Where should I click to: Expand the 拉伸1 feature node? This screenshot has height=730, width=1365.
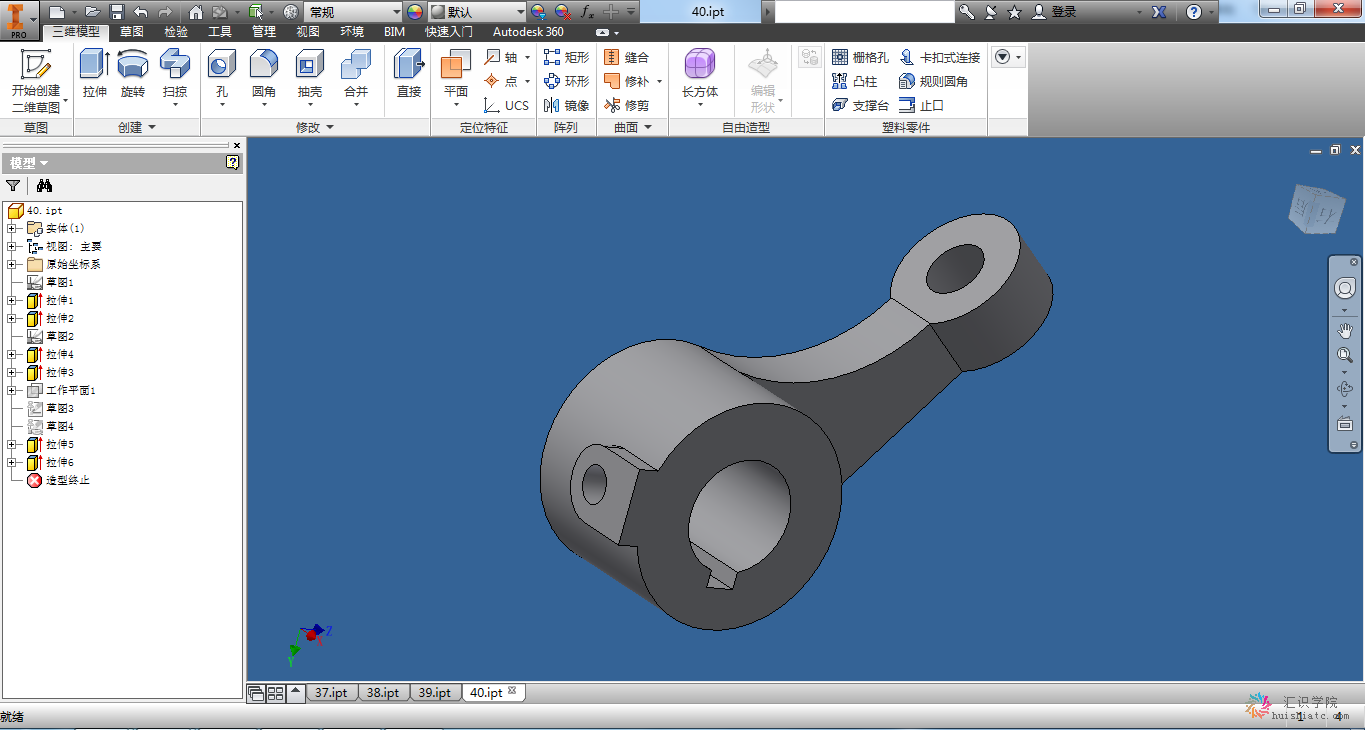pos(11,300)
